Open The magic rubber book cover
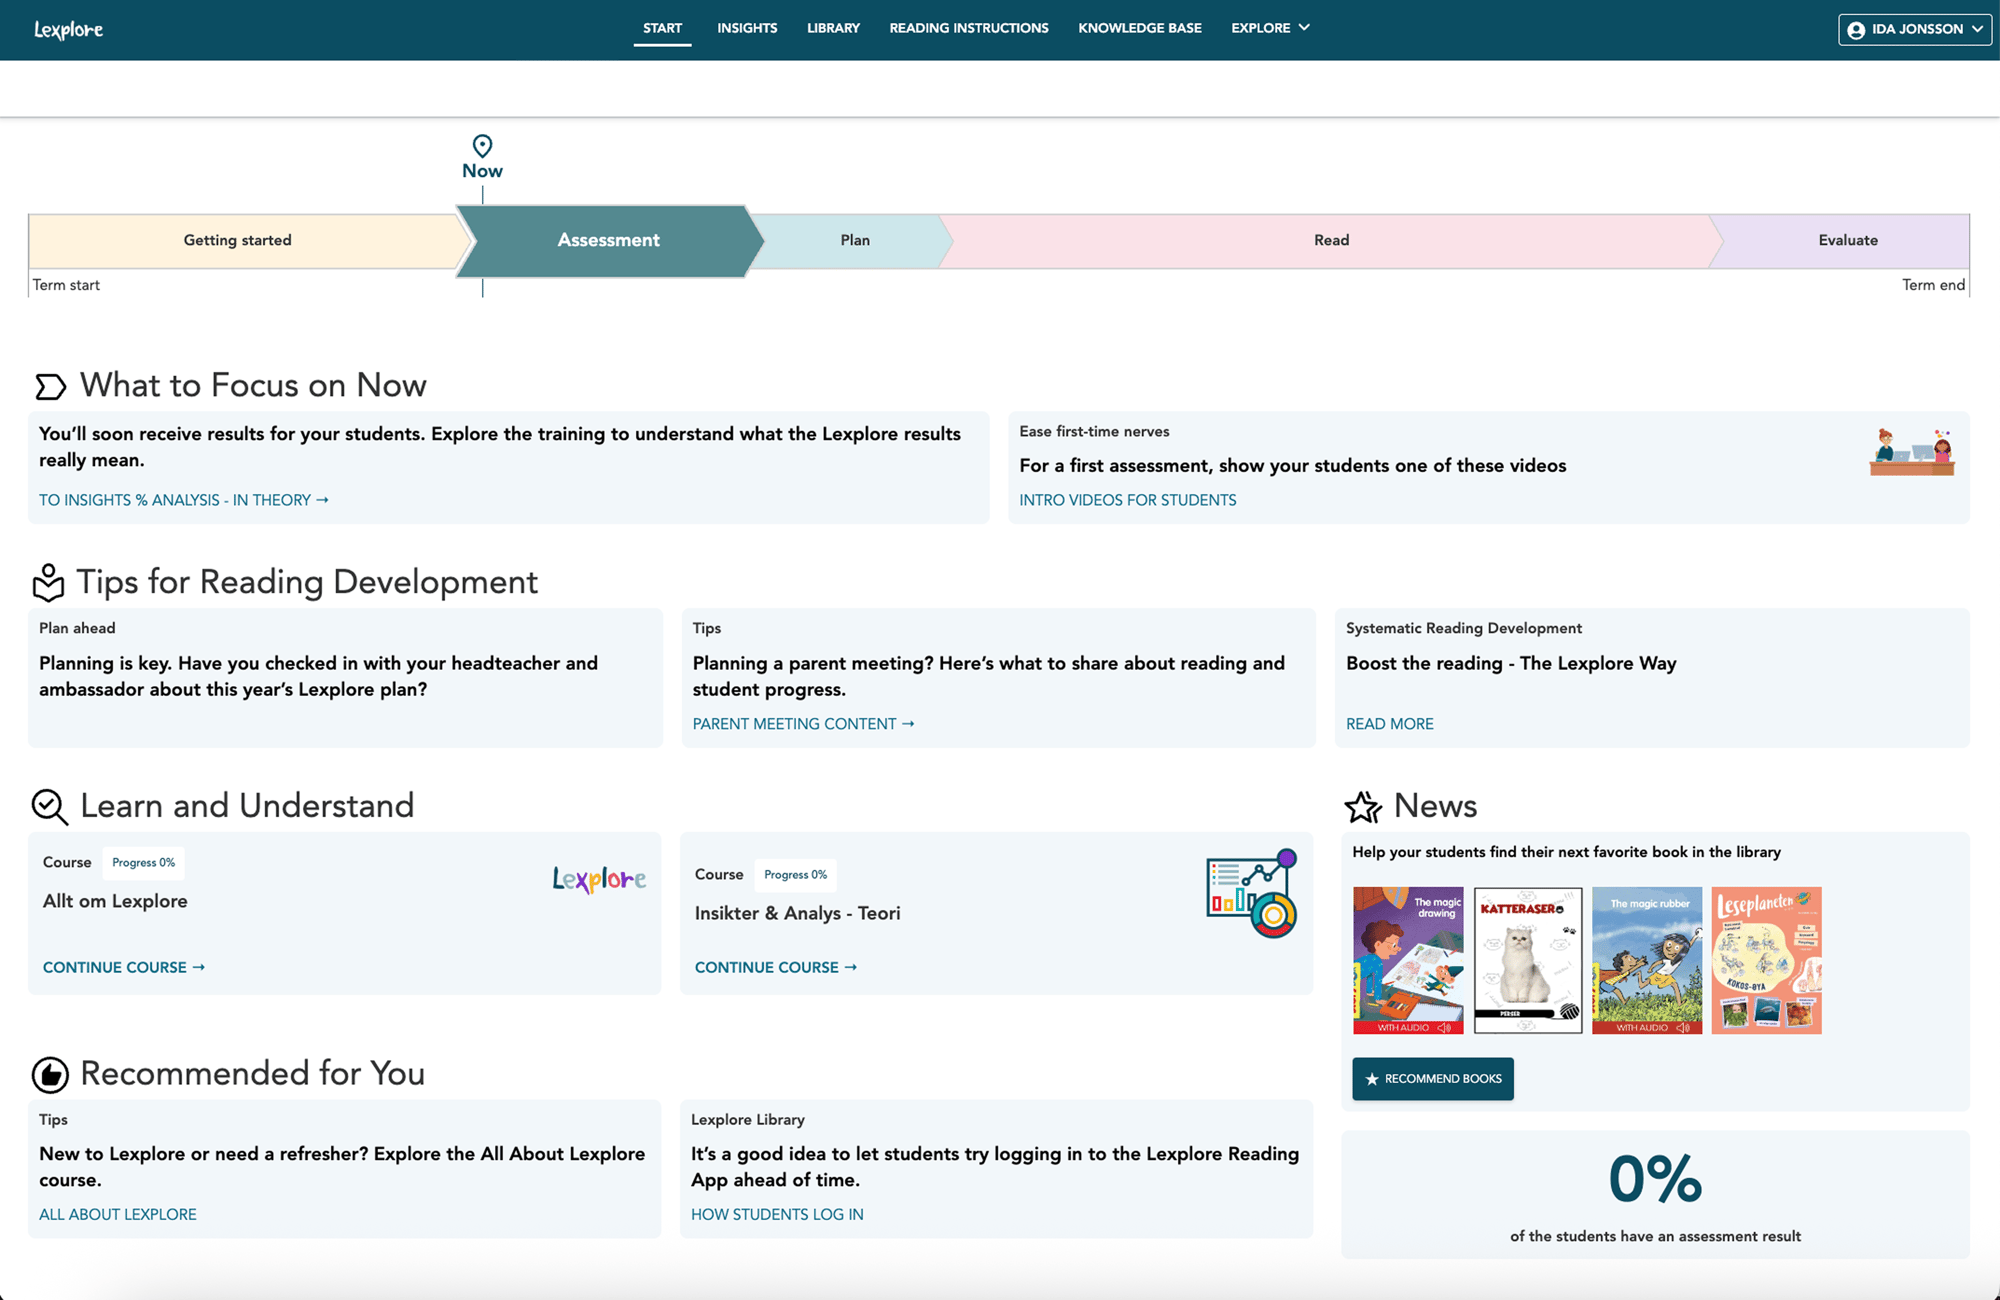The image size is (2000, 1300). tap(1647, 961)
